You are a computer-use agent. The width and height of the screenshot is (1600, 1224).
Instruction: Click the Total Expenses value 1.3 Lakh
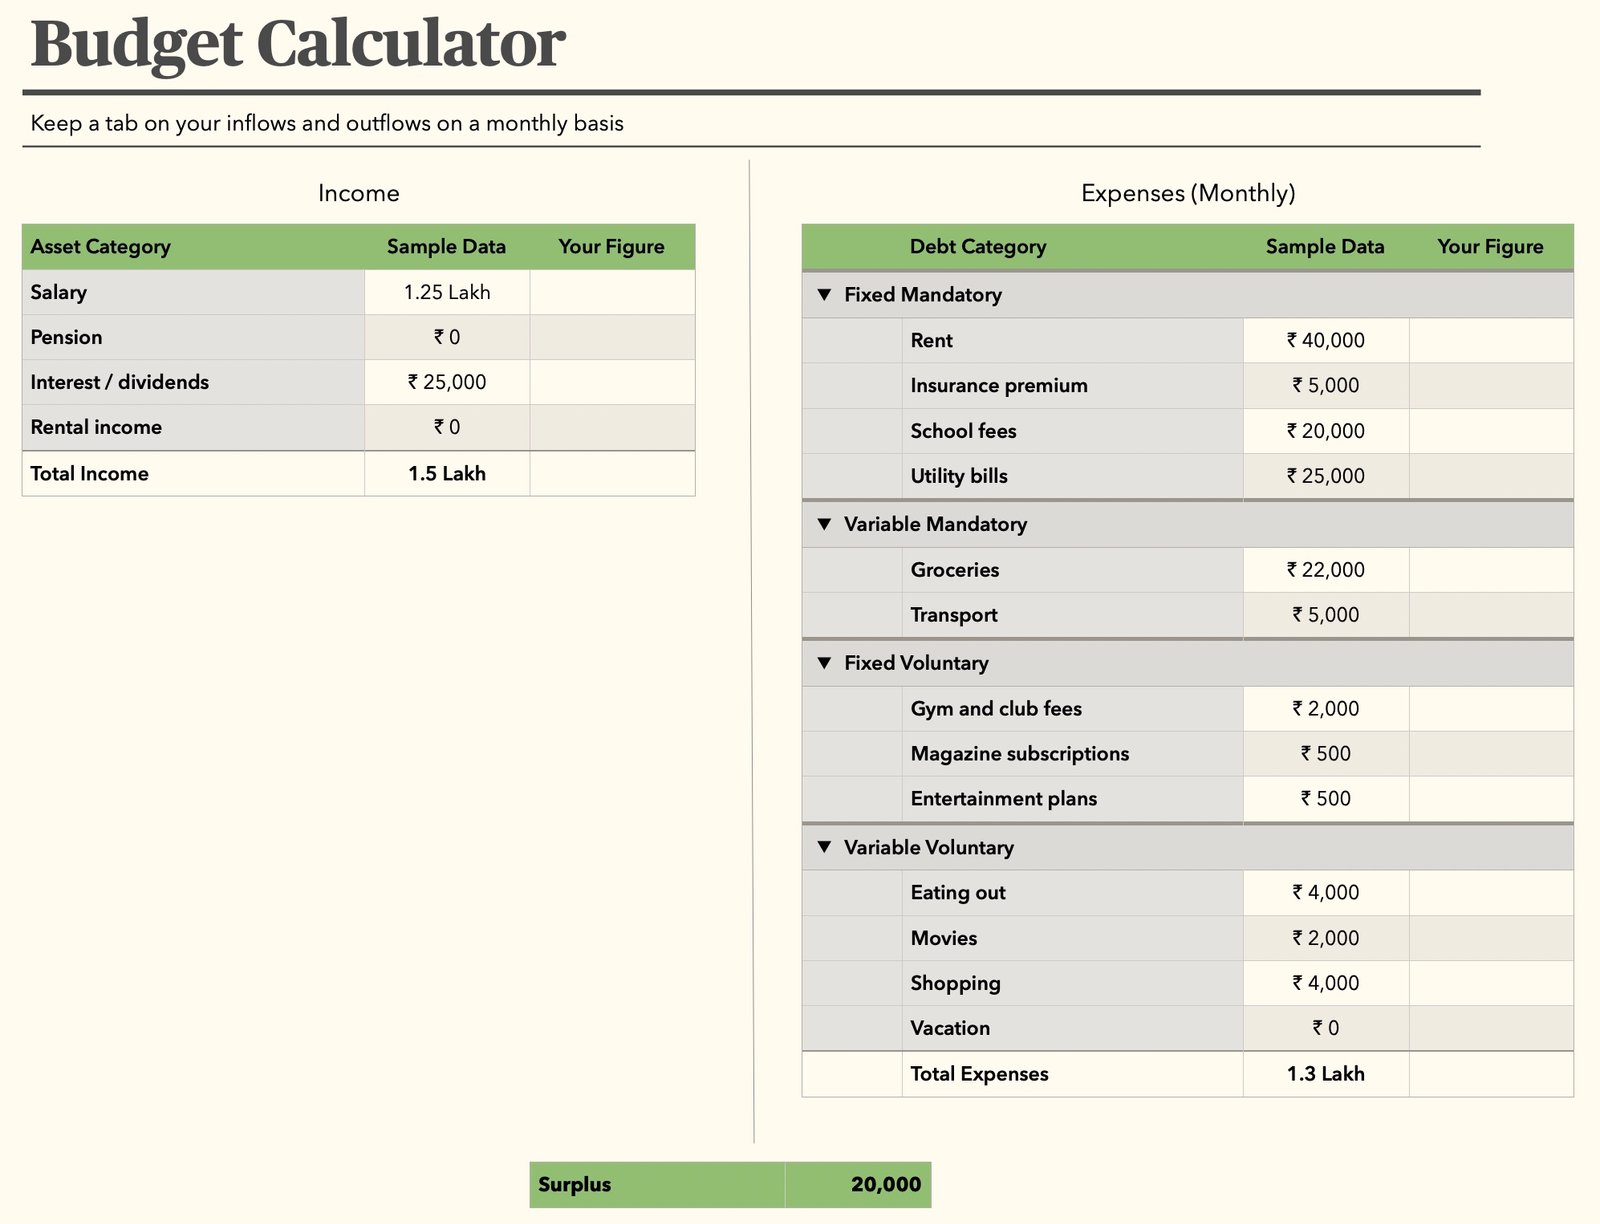pos(1325,1073)
